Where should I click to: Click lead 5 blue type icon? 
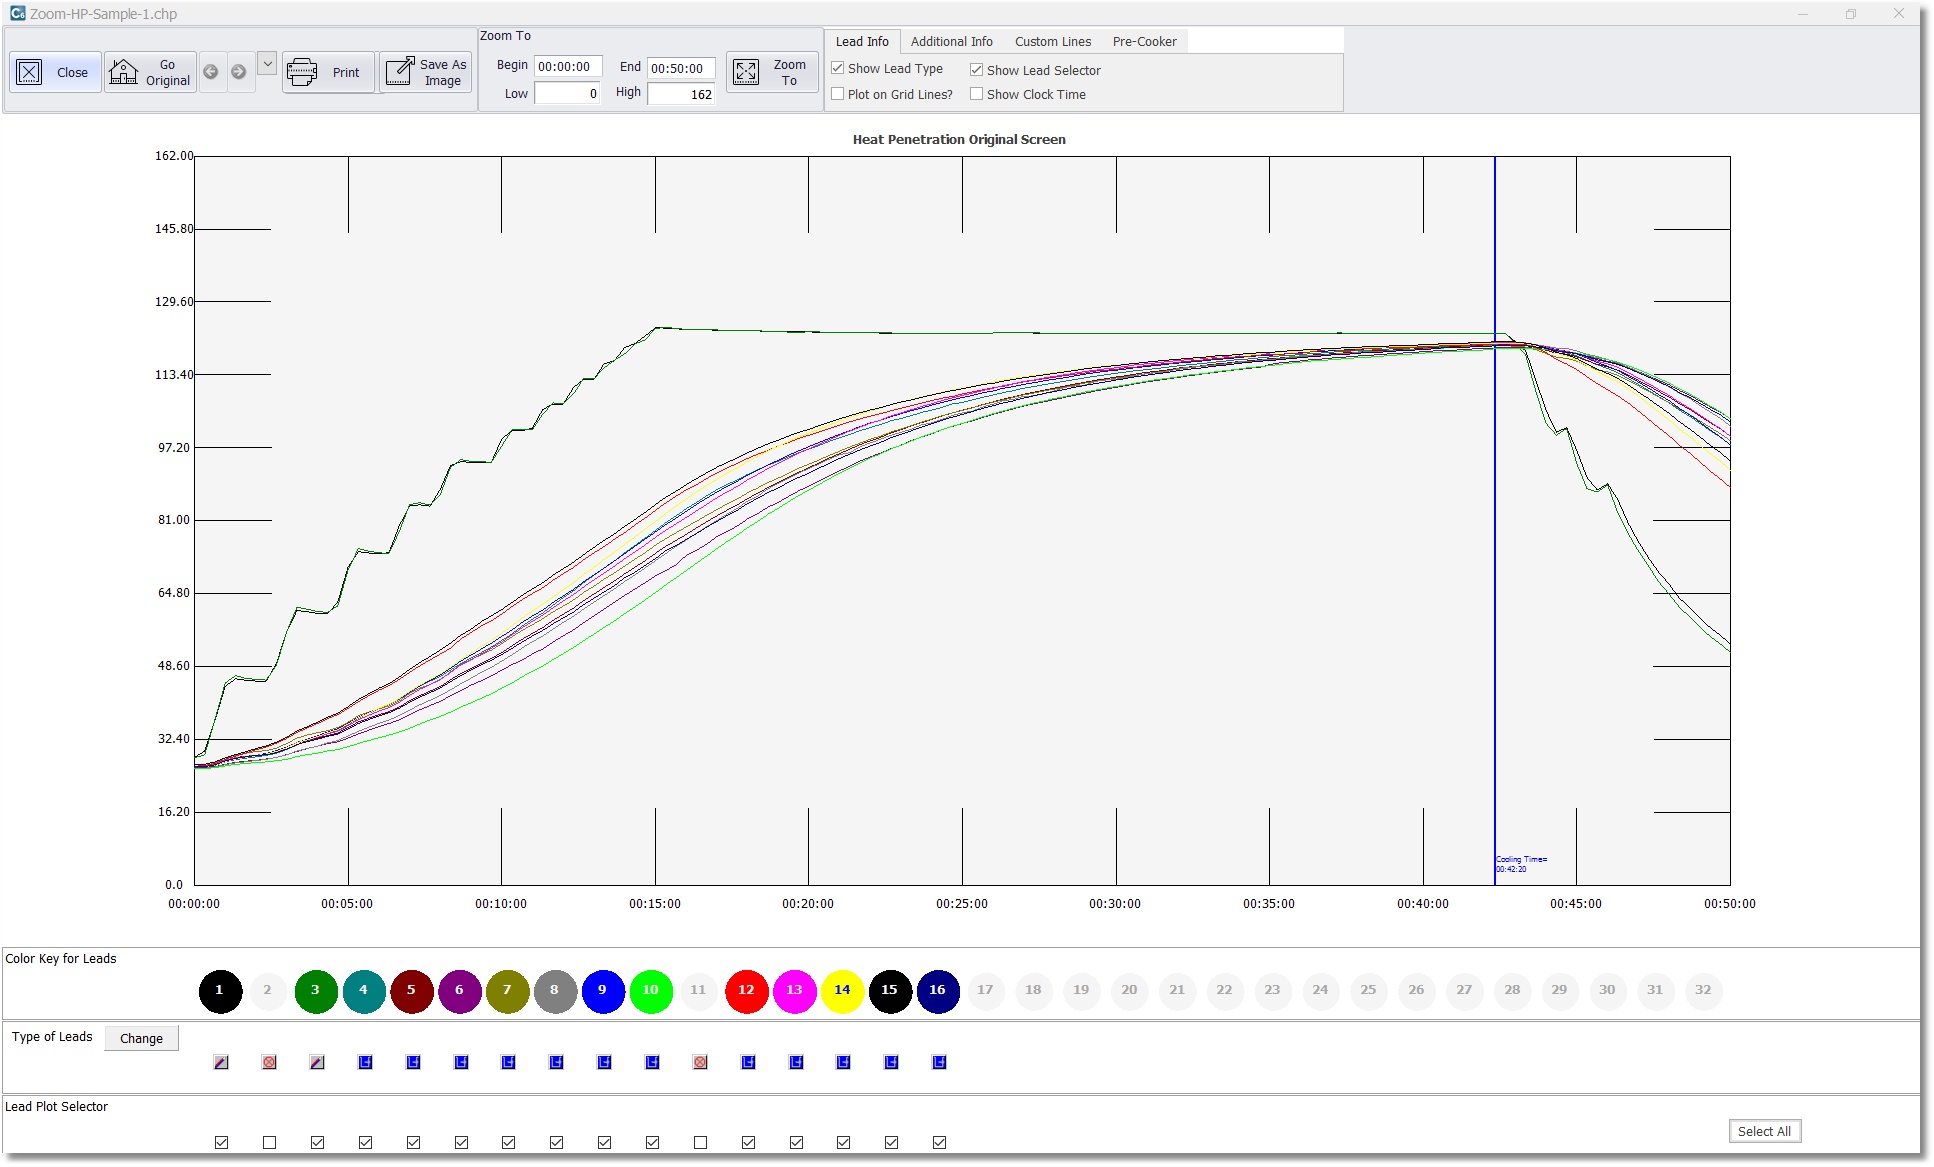tap(413, 1062)
